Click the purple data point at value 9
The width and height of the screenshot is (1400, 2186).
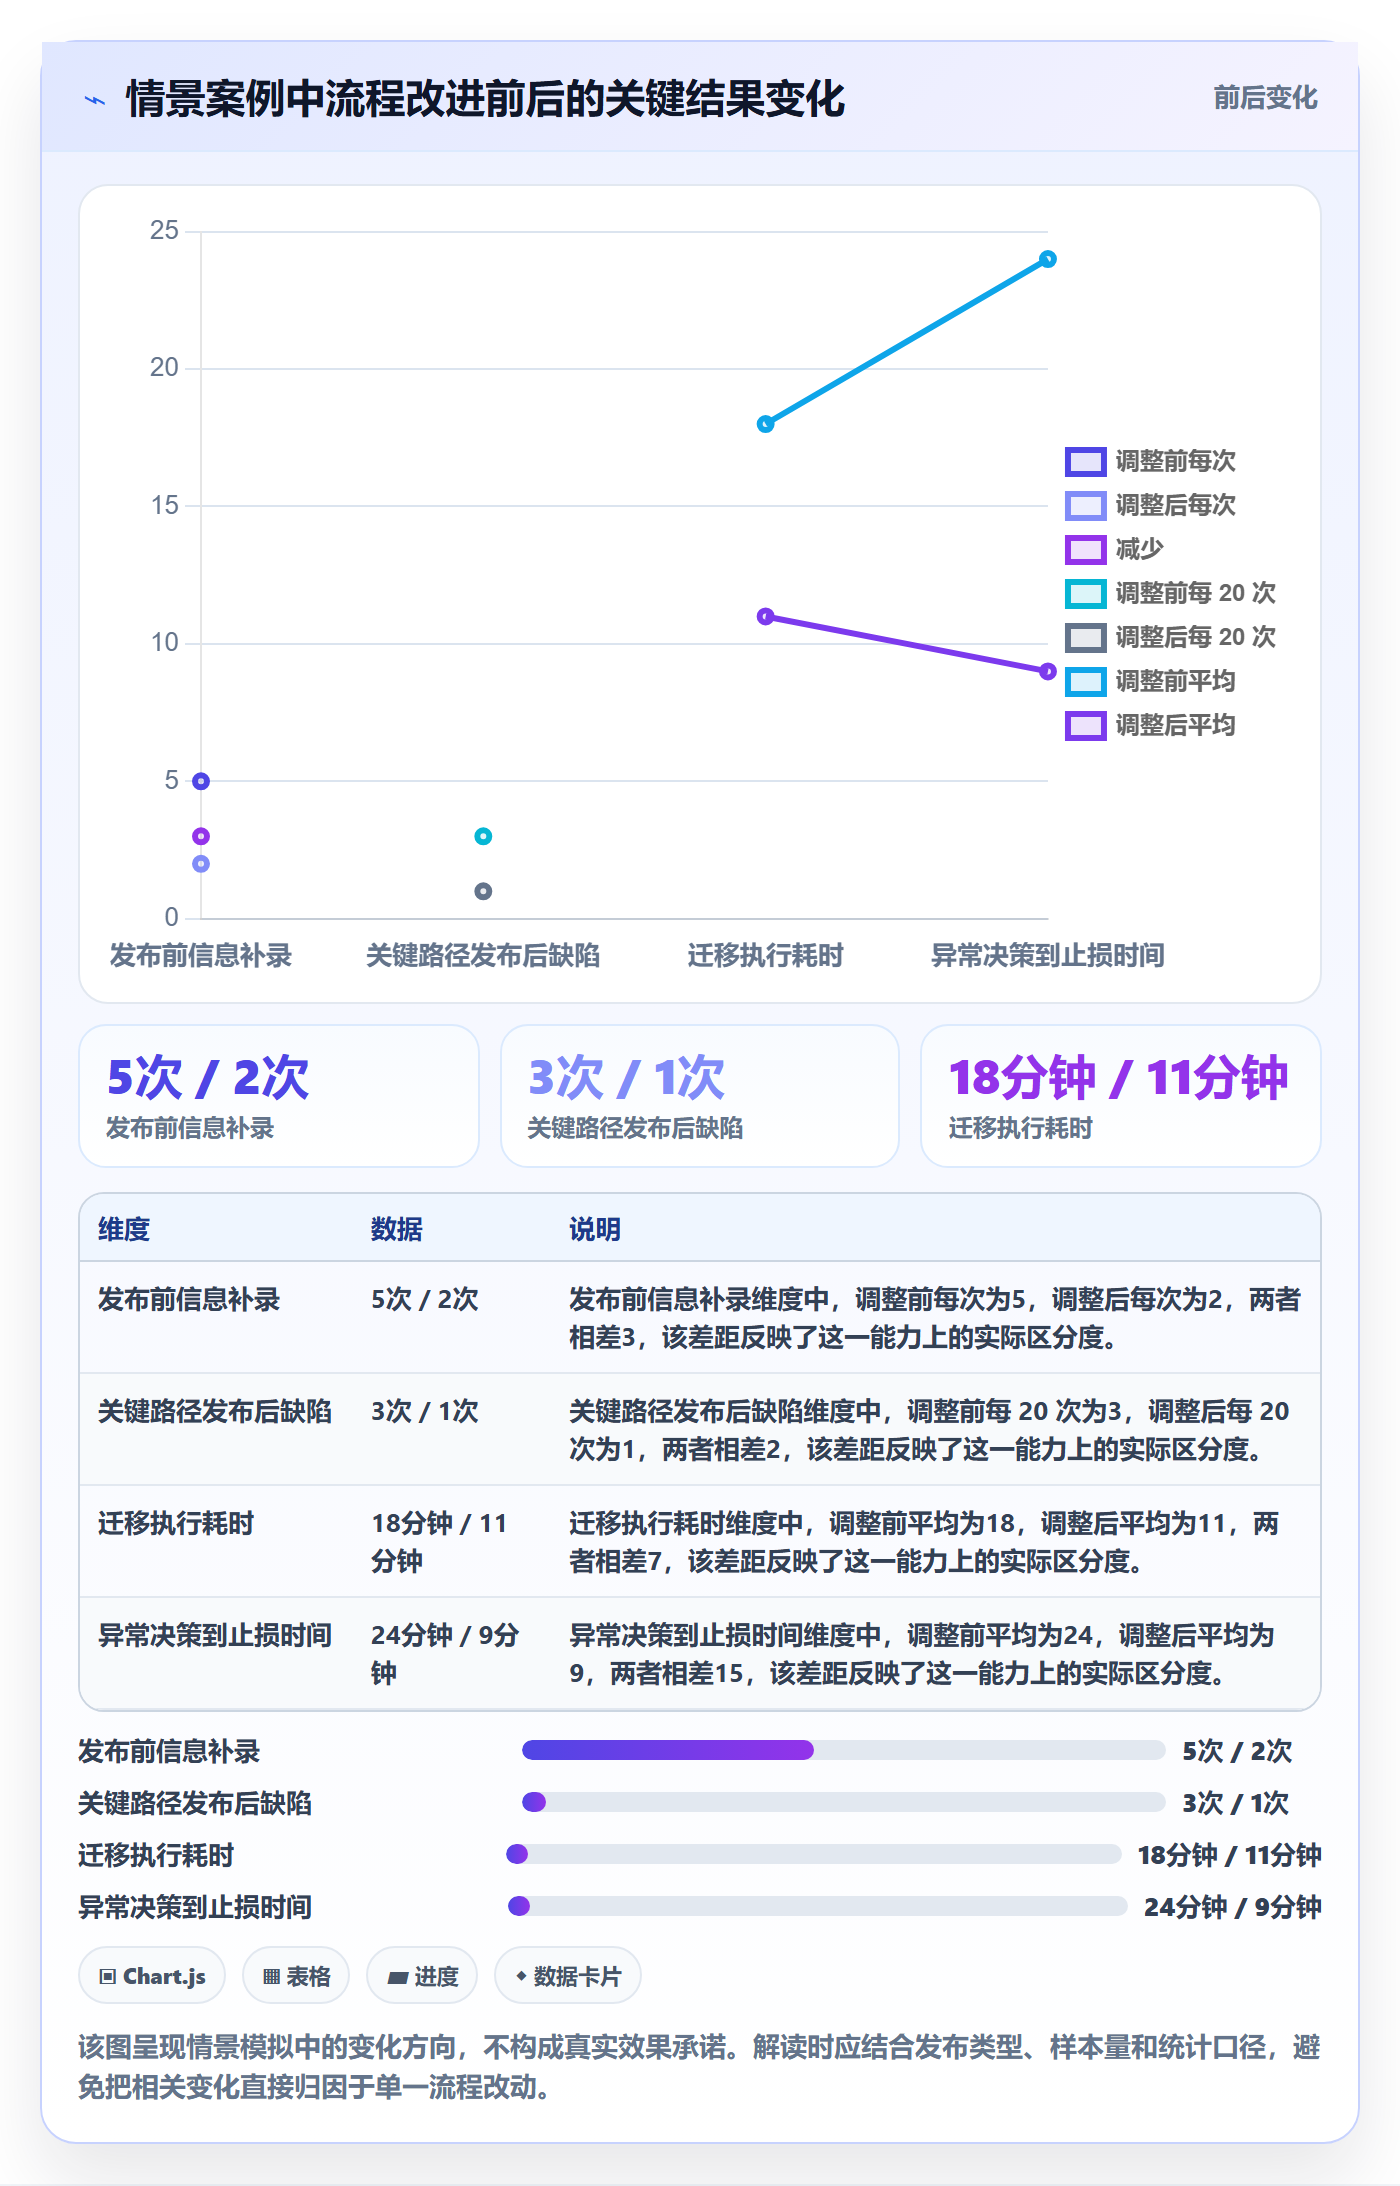1047,671
